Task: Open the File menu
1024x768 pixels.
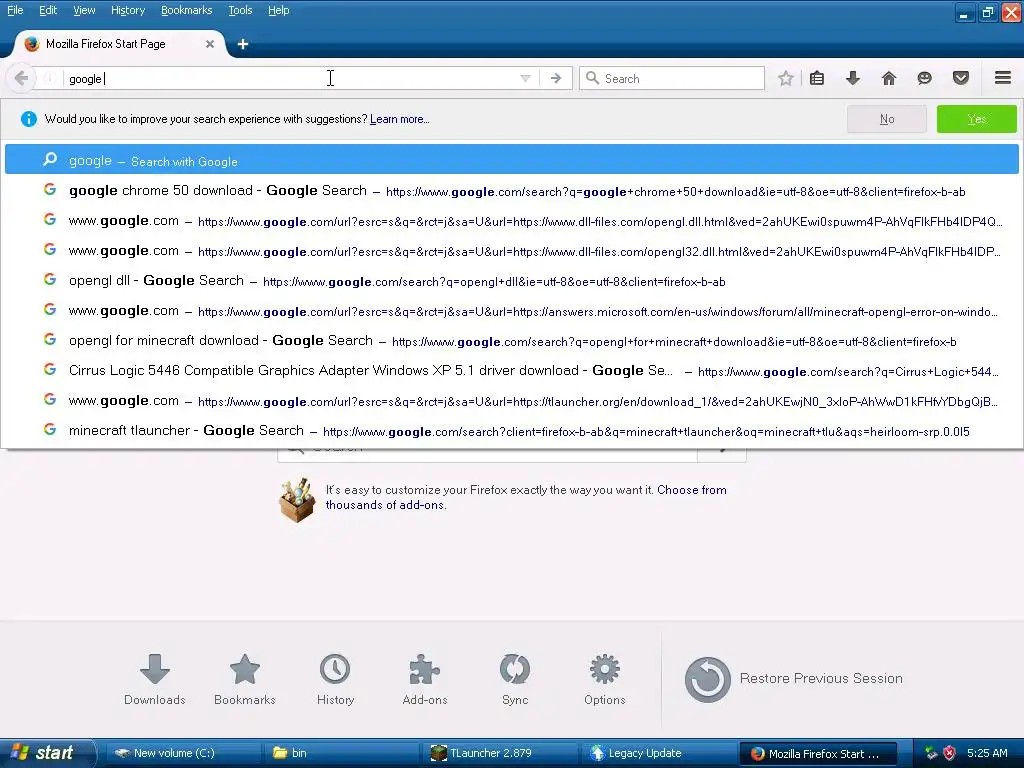Action: [x=15, y=10]
